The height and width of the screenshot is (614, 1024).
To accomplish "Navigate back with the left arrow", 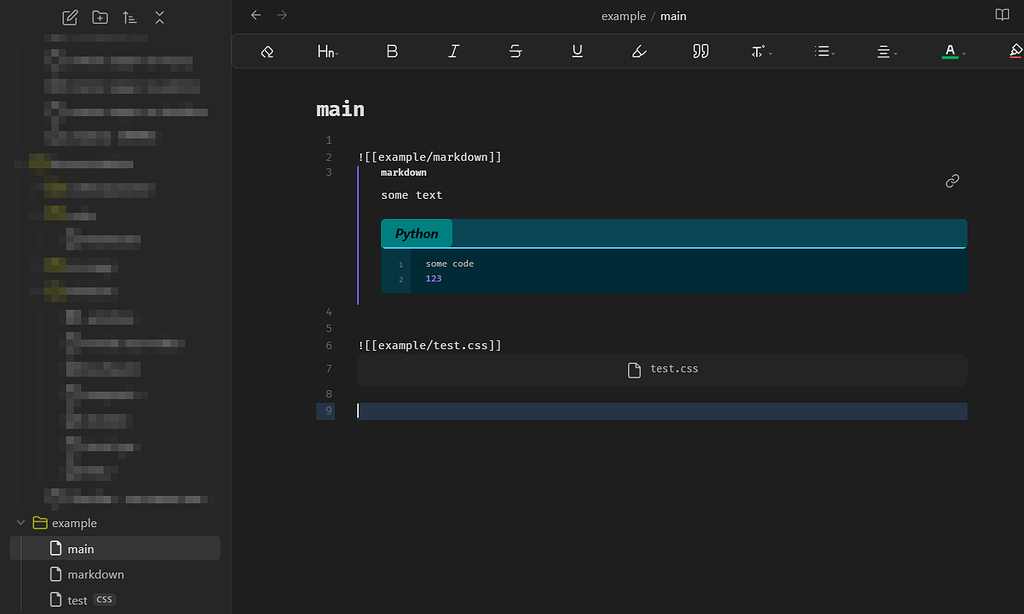I will [255, 15].
